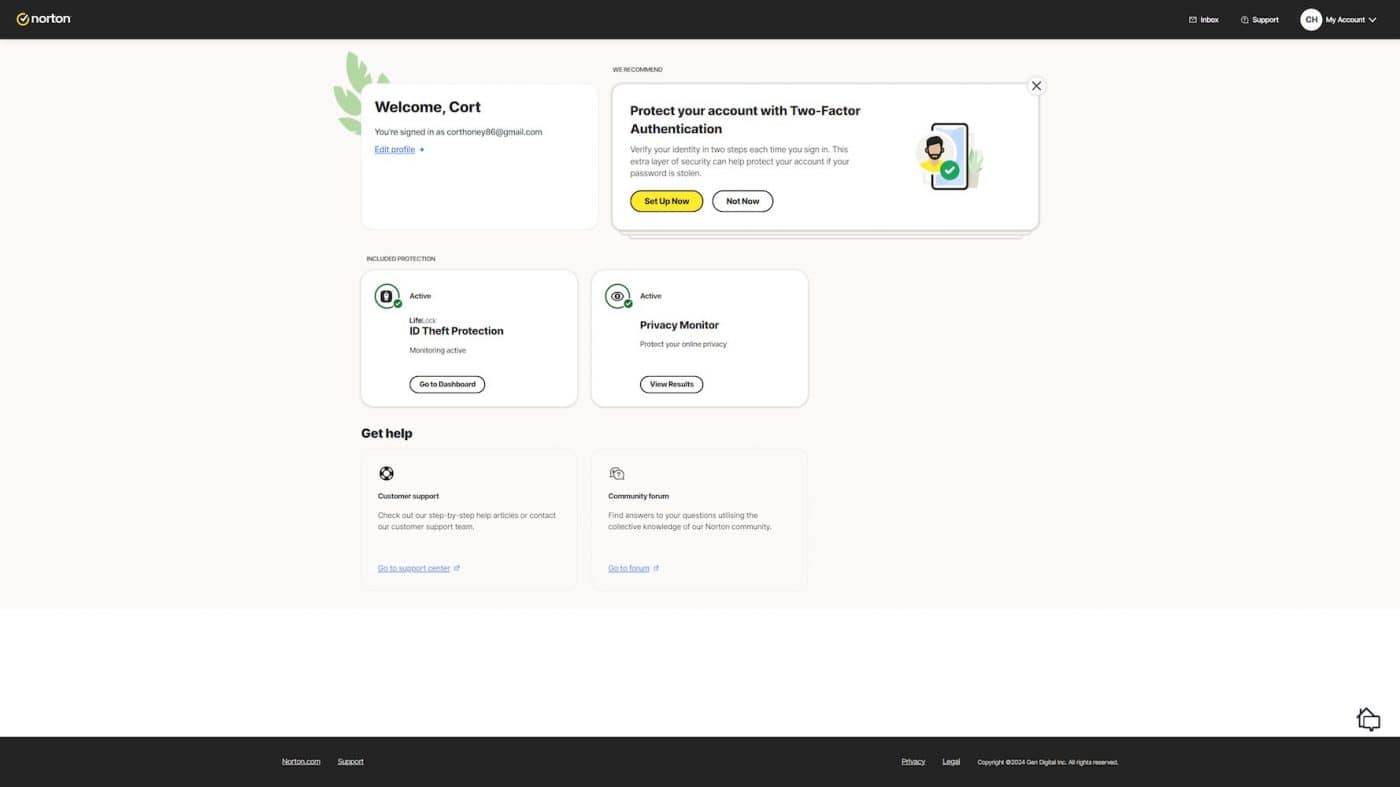Viewport: 1400px width, 787px height.
Task: Dismiss the Two-Factor Authentication recommendation
Action: click(1036, 85)
